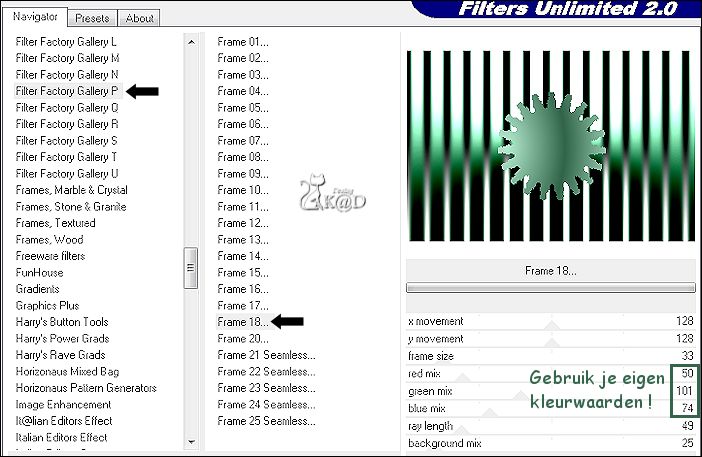
Task: Select Frame 10 filter
Action: (243, 190)
